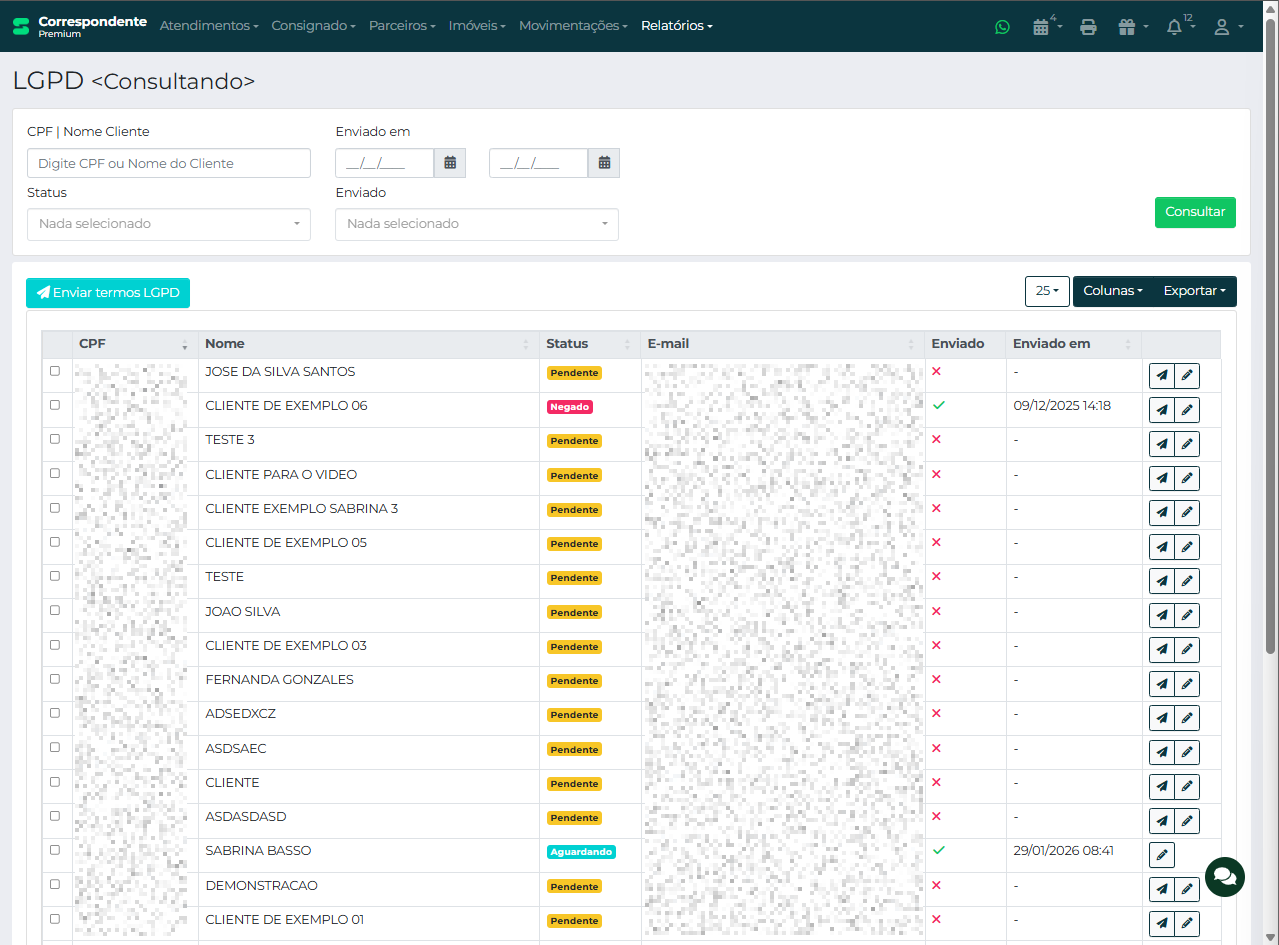1279x945 pixels.
Task: Open the calendar icon in the header
Action: coord(1041,27)
